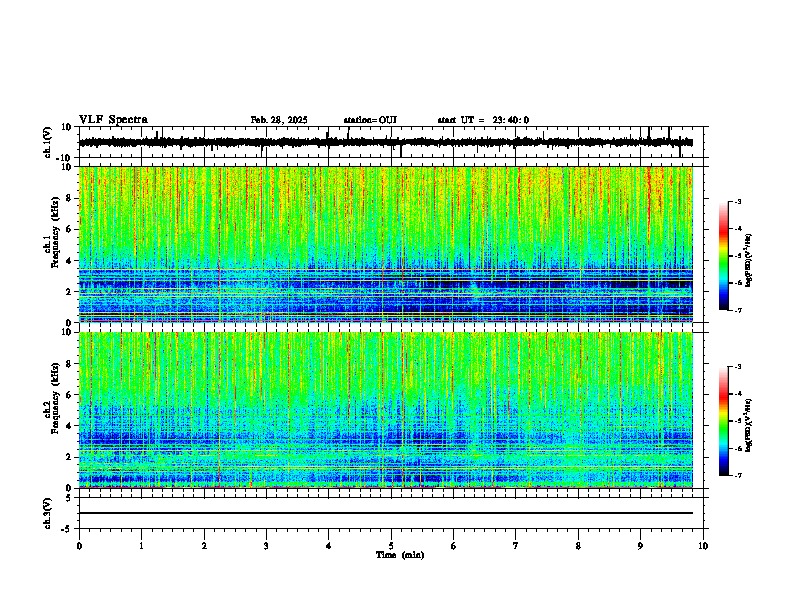Click the flat ch.3 voltage trace line
The height and width of the screenshot is (612, 792).
pos(386,513)
